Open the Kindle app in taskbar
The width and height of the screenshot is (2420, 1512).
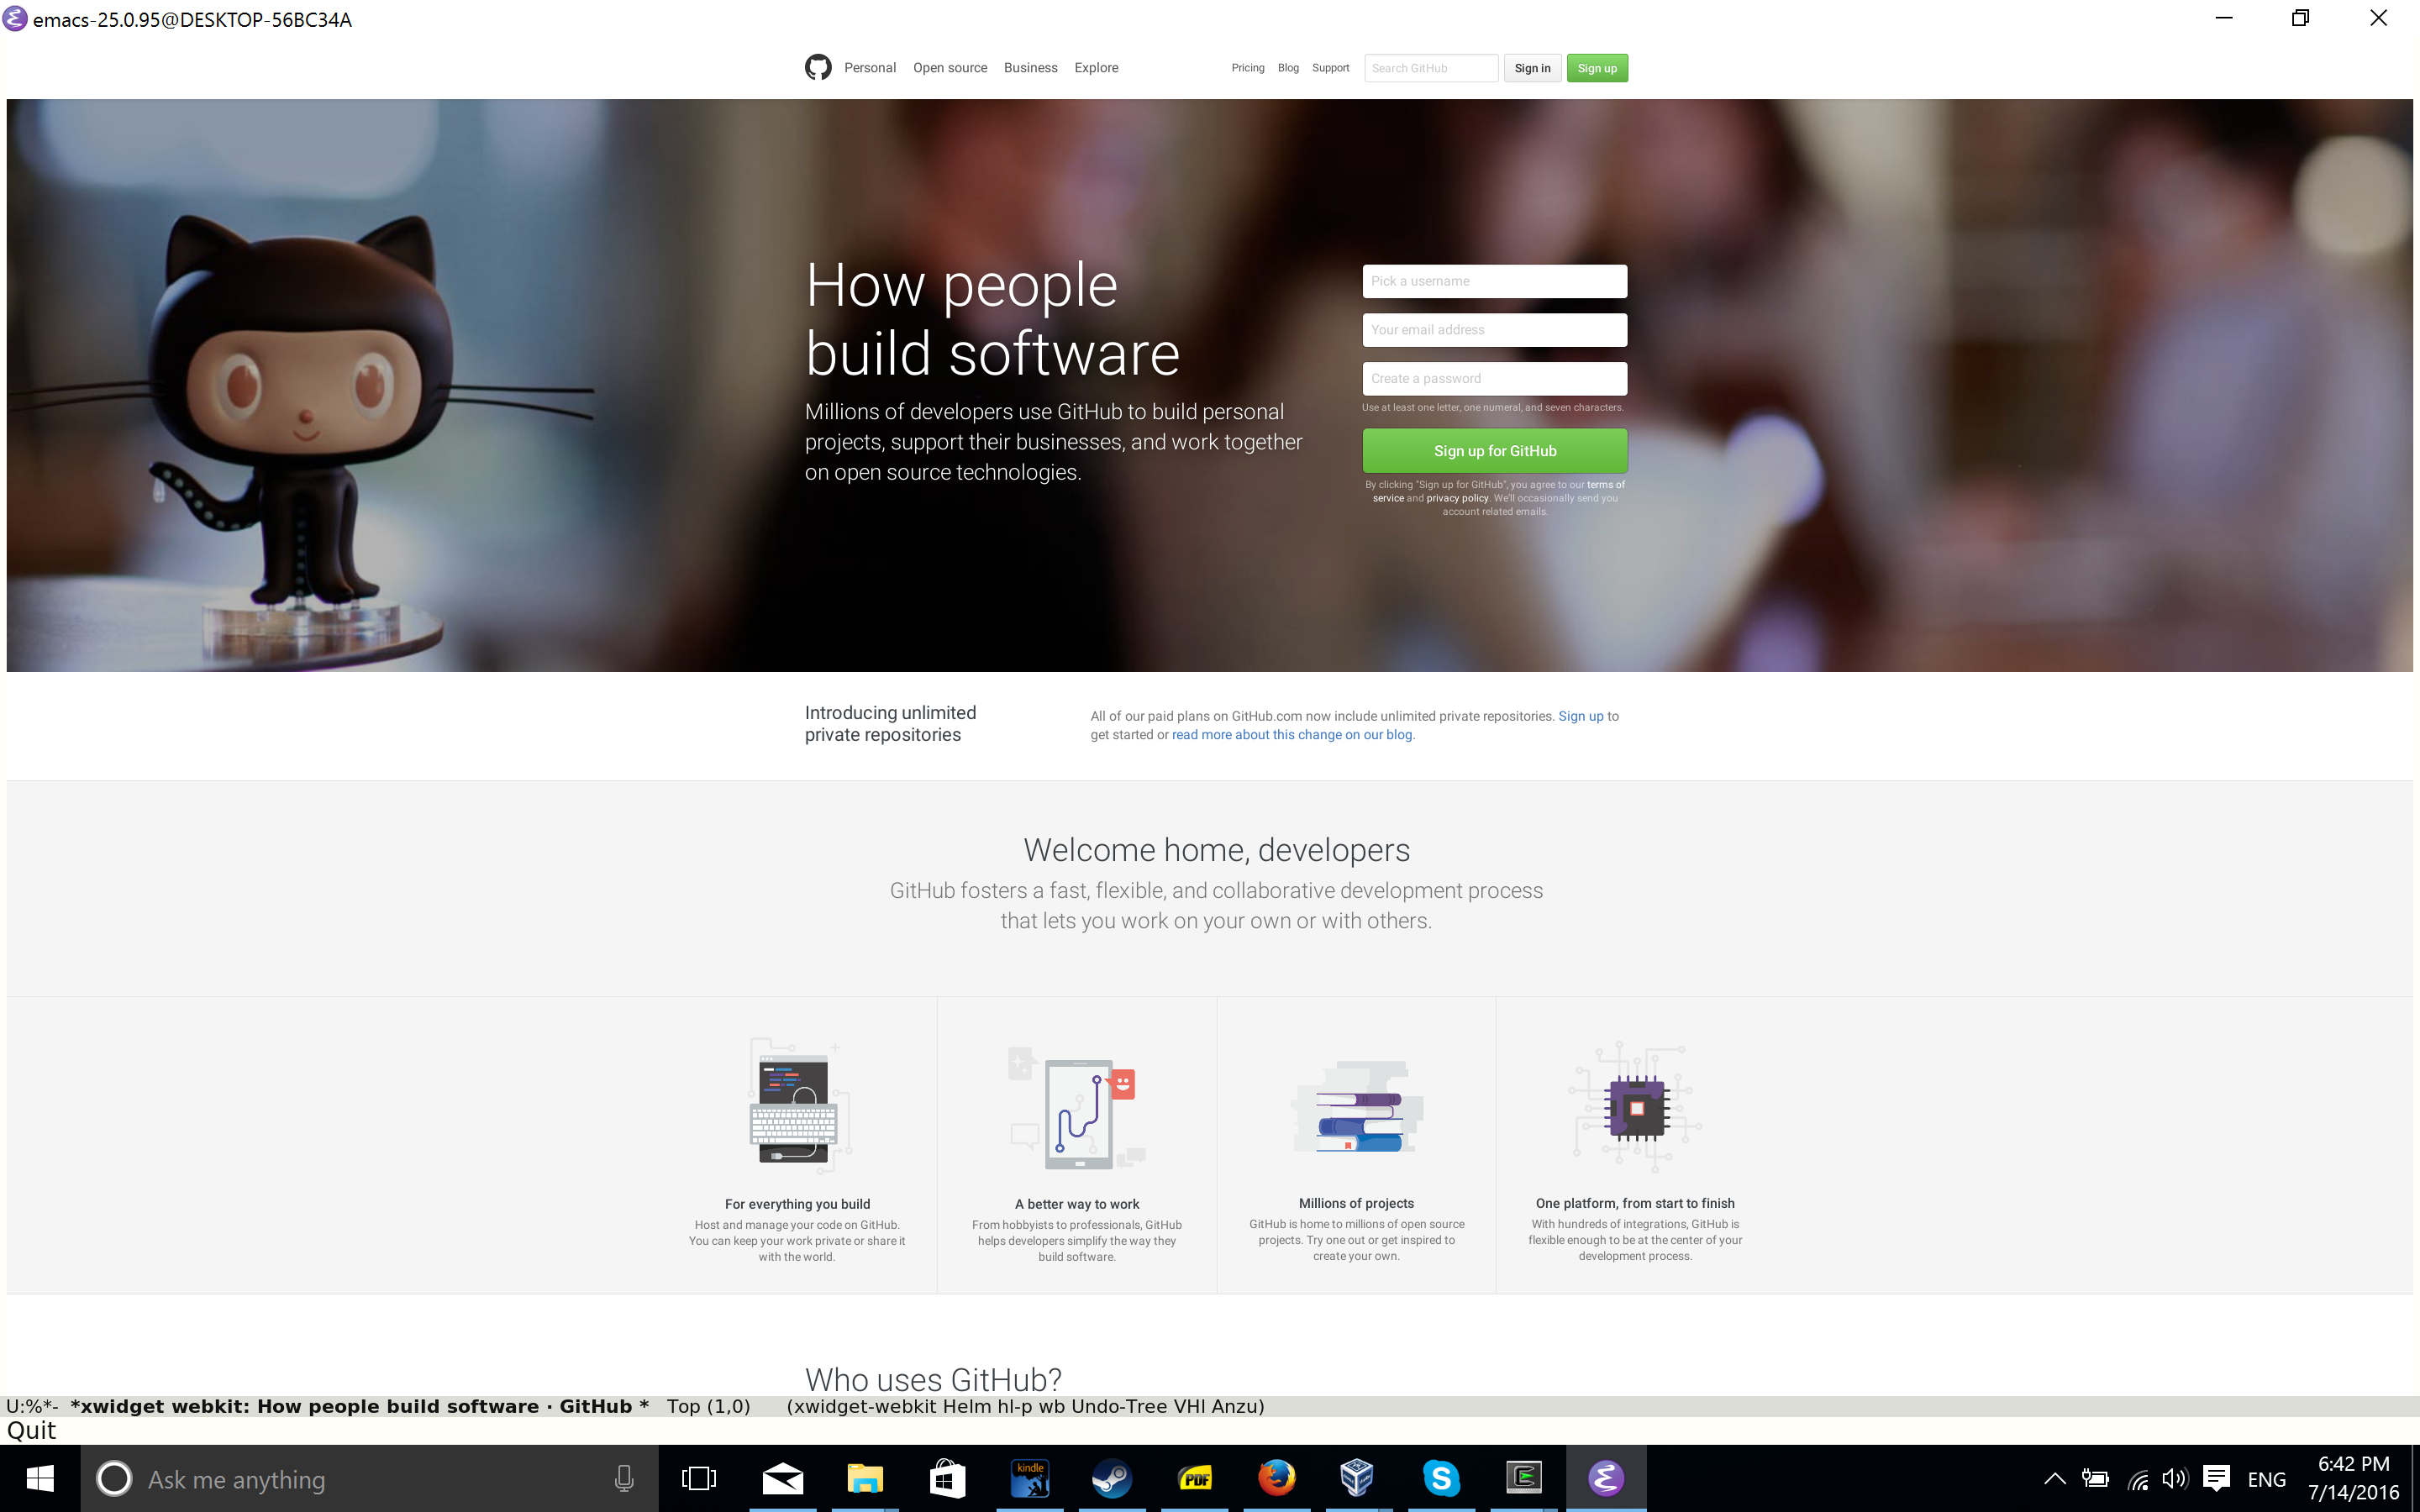click(1029, 1478)
